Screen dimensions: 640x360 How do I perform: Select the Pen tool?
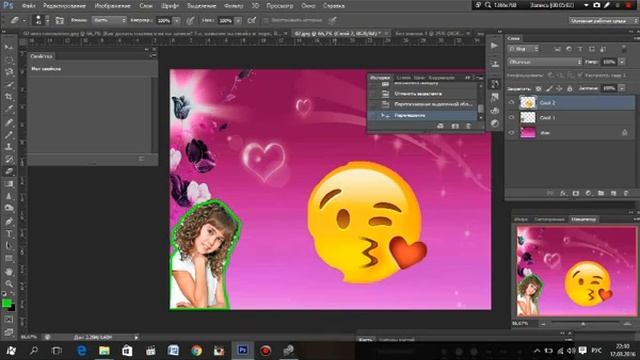(x=9, y=222)
